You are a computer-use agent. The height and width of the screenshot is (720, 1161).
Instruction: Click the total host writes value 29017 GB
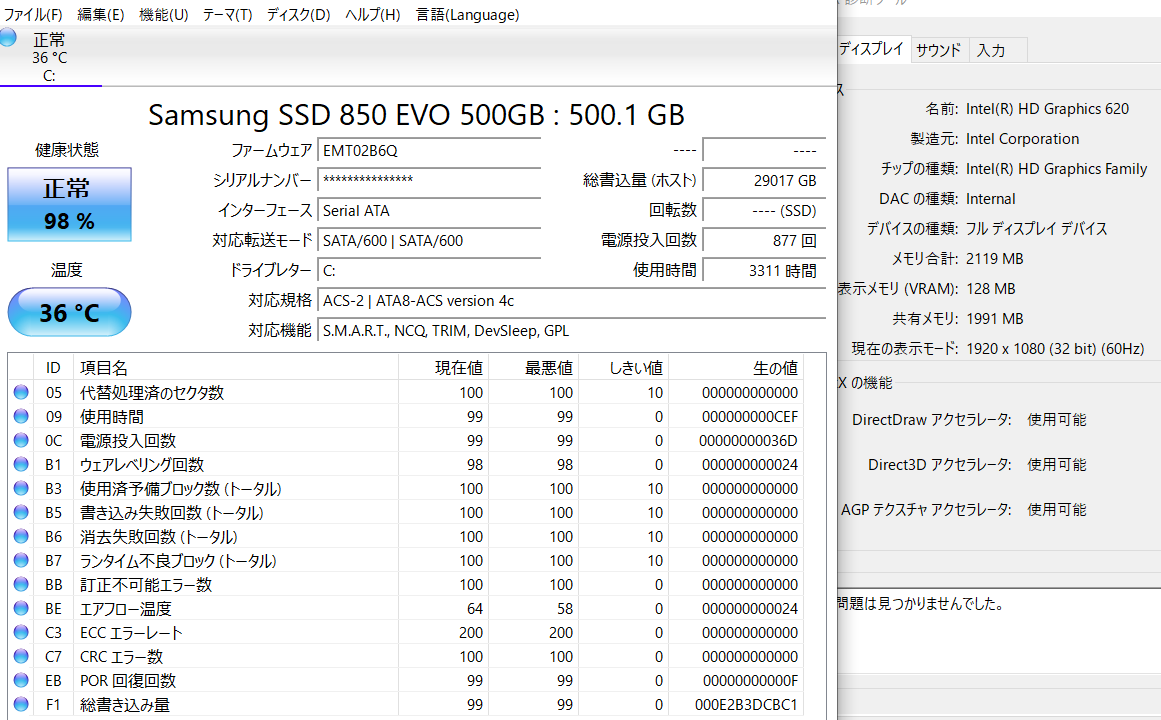tap(764, 180)
